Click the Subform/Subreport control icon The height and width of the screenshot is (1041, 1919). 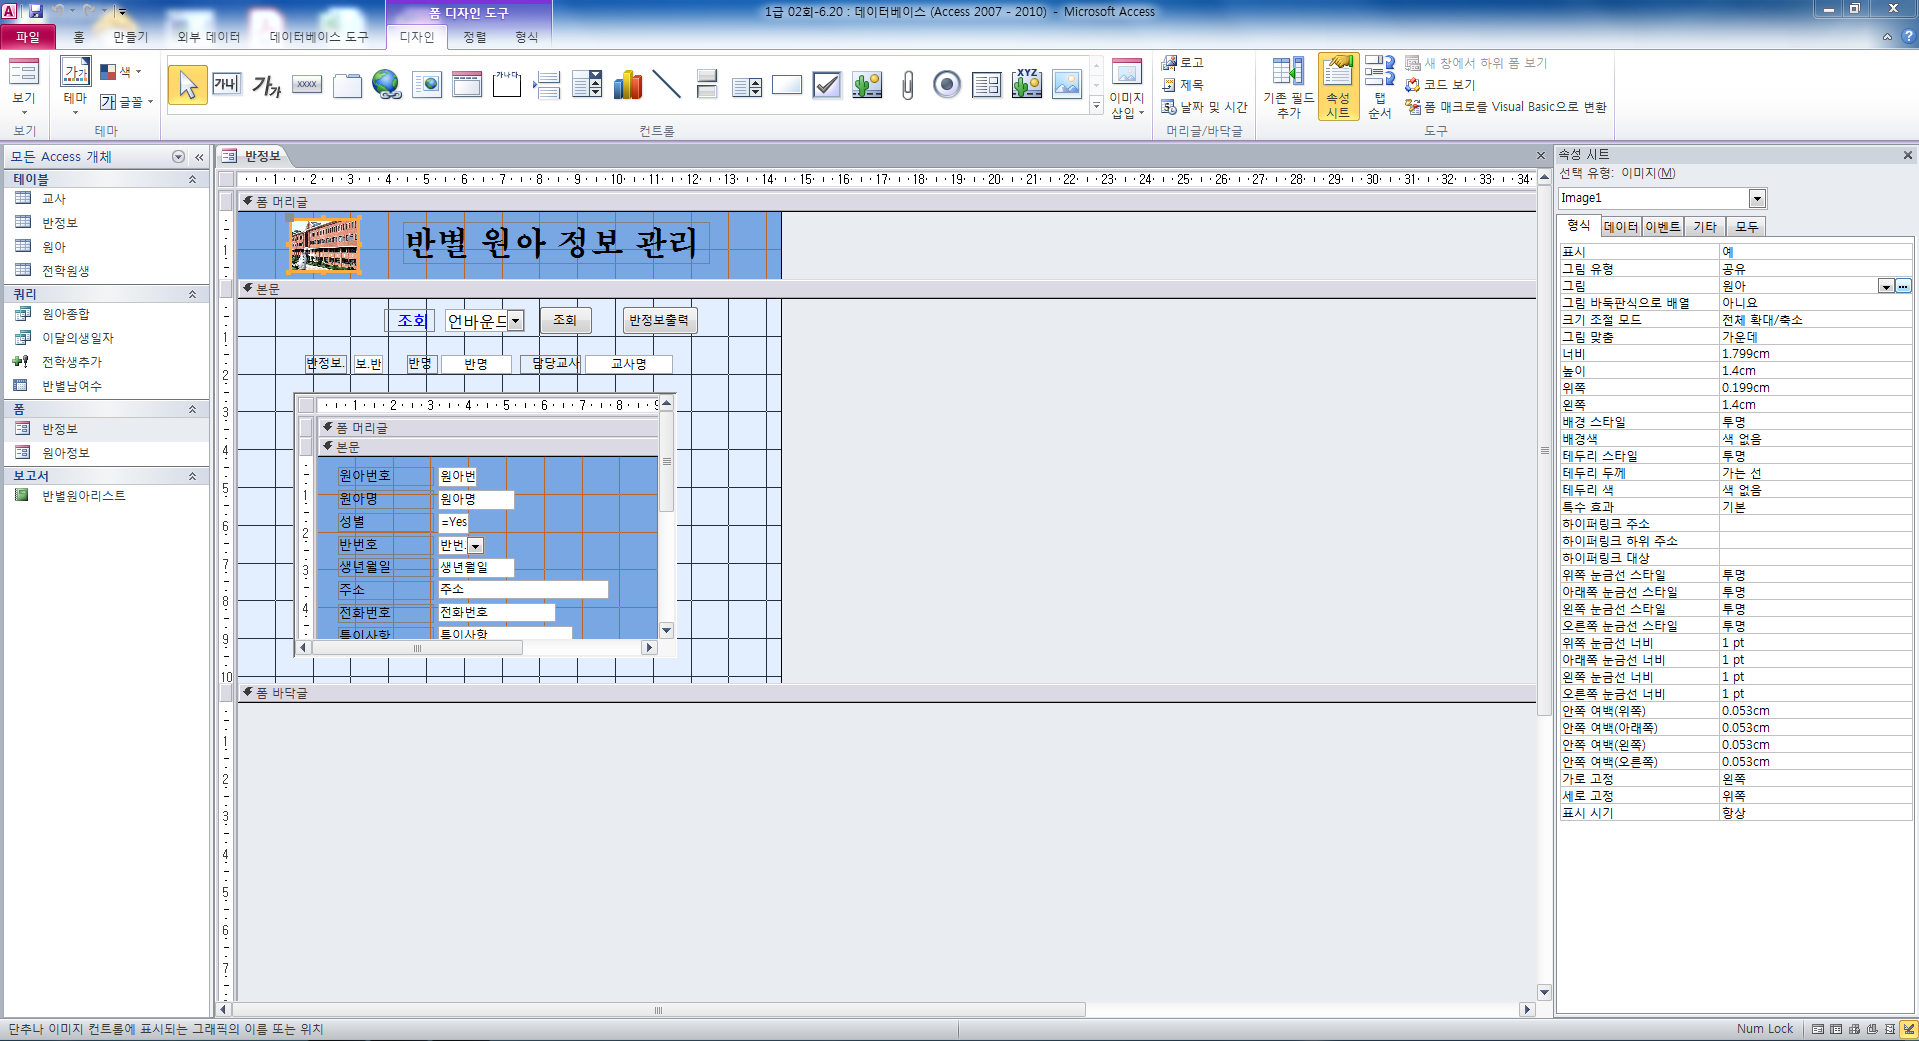[987, 85]
